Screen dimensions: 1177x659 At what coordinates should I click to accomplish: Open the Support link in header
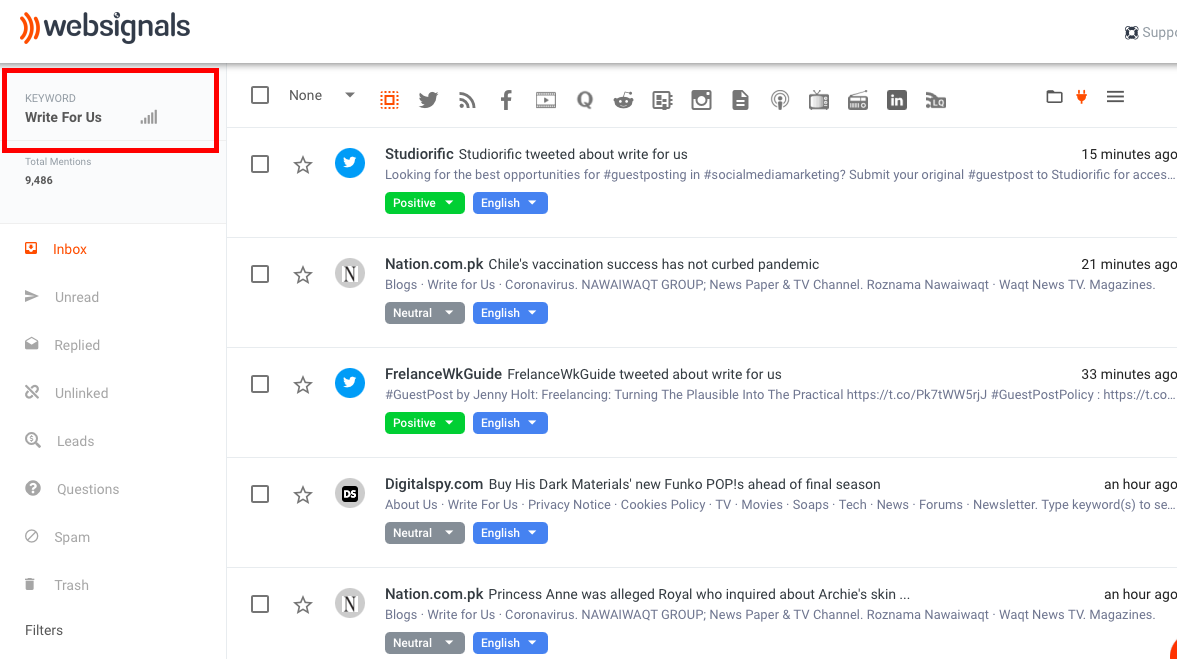[1151, 32]
